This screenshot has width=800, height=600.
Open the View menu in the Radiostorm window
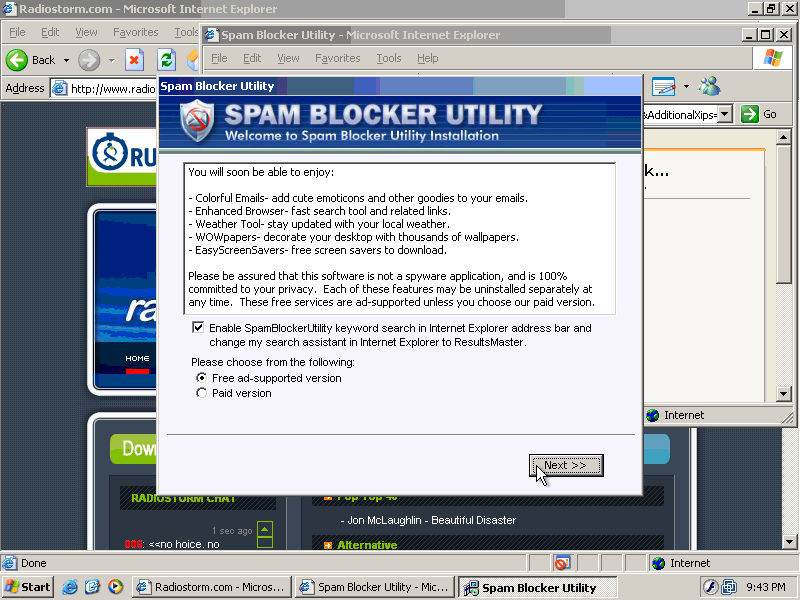(86, 32)
